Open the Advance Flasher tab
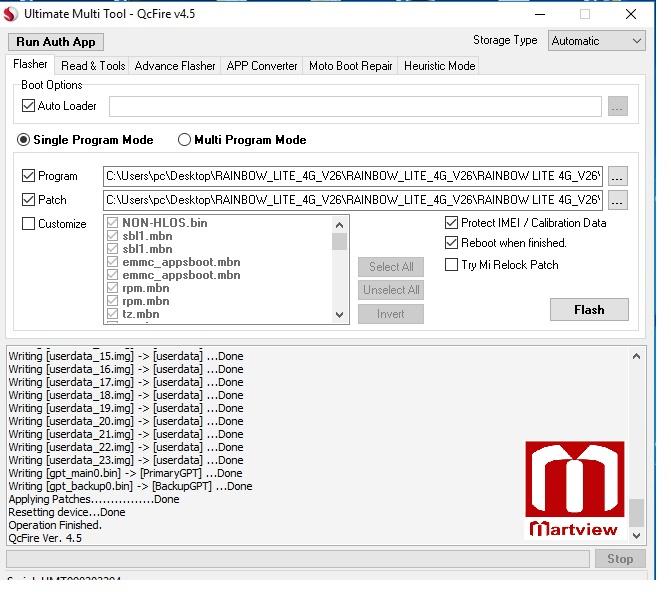The width and height of the screenshot is (671, 599). 175,66
